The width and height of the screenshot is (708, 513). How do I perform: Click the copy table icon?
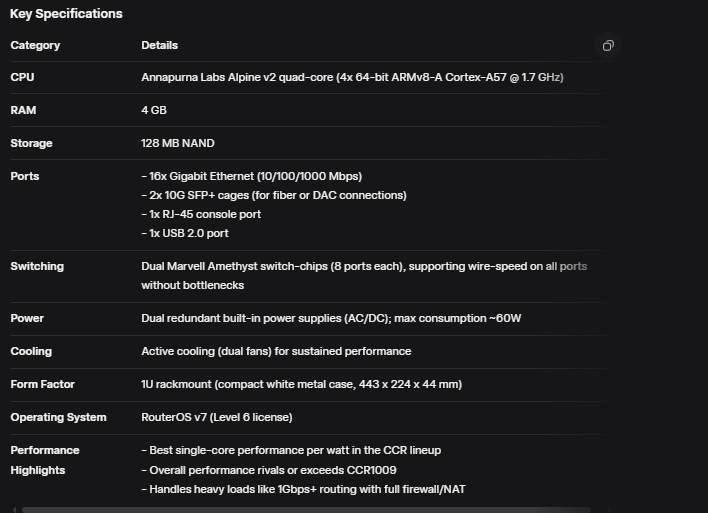click(x=608, y=46)
